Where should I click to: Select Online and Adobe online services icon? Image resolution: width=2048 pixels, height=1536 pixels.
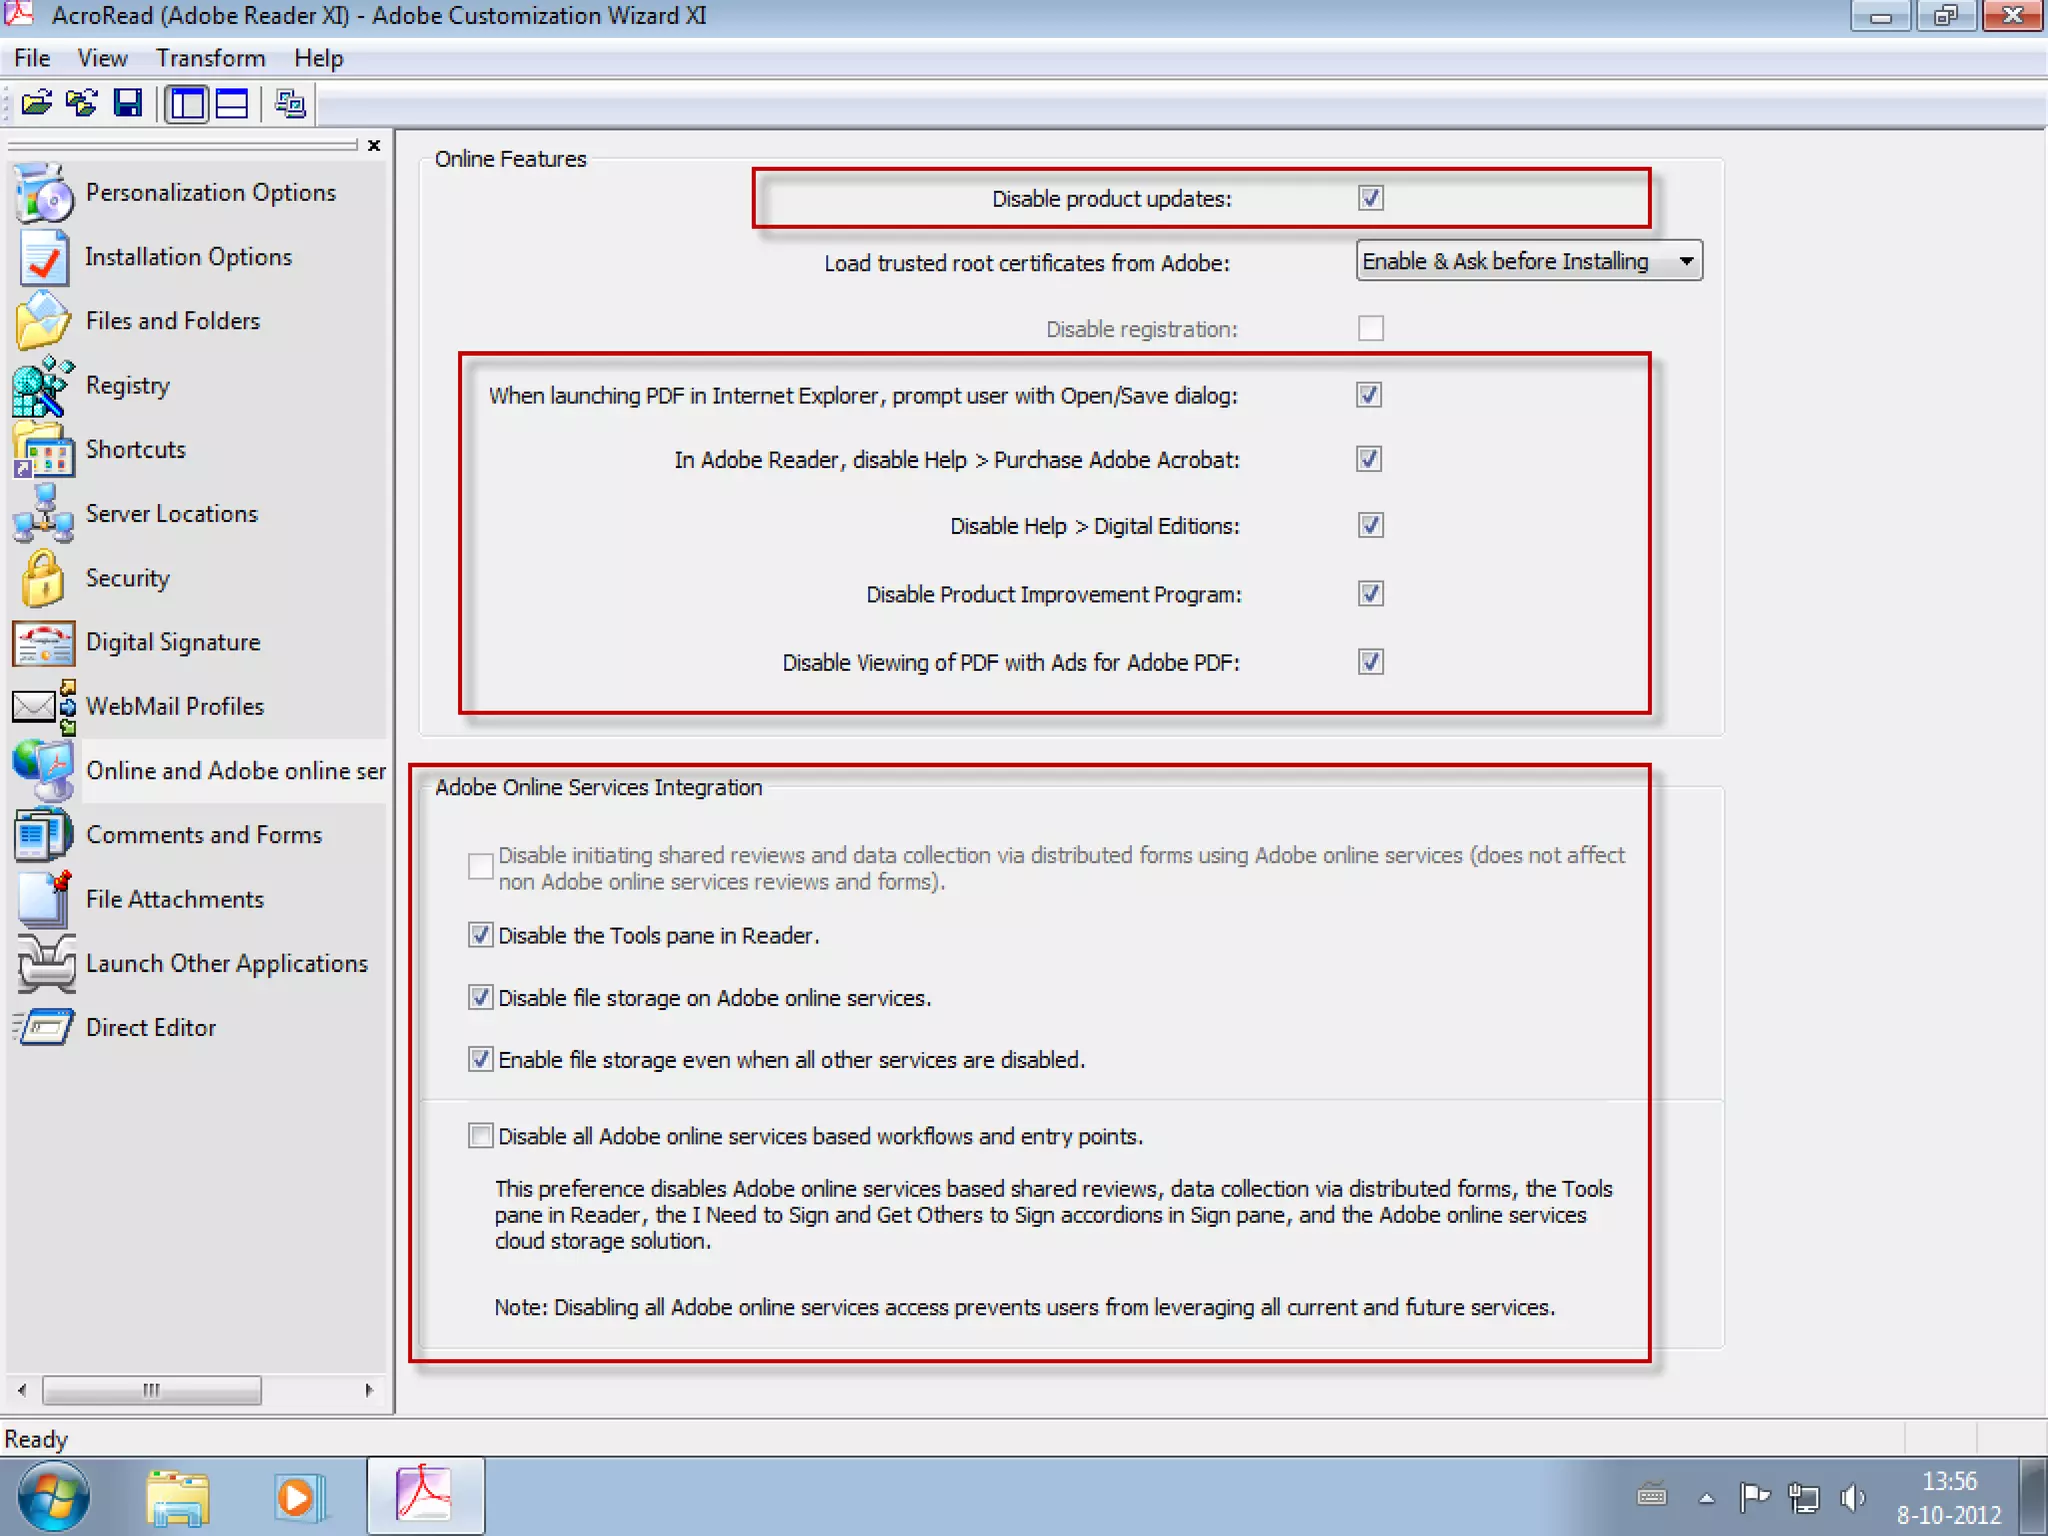44,771
